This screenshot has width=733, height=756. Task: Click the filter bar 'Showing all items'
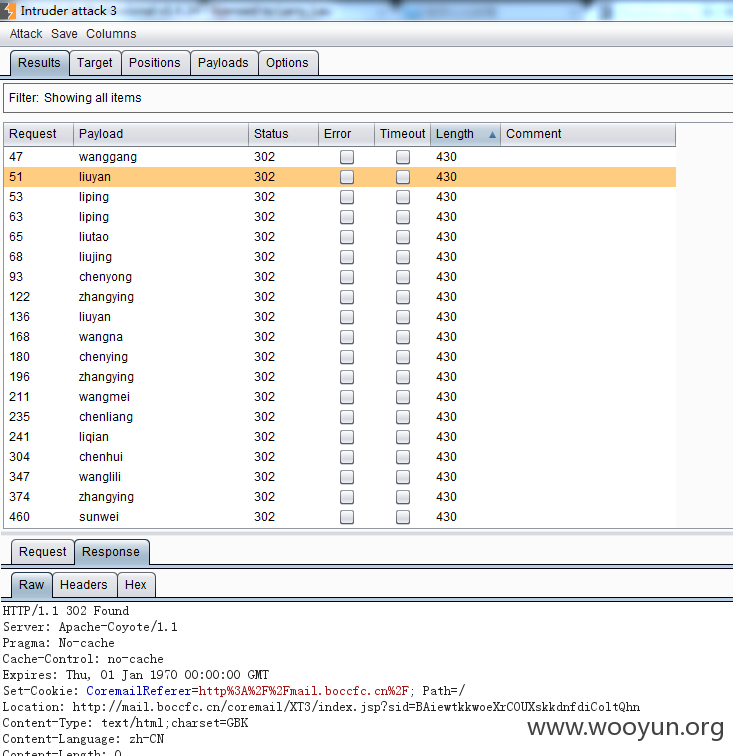point(368,98)
